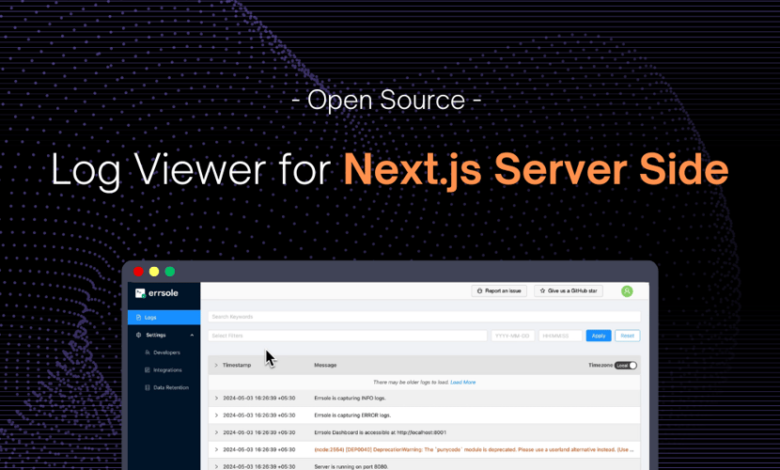Apply the log filters
The width and height of the screenshot is (780, 470).
(598, 336)
